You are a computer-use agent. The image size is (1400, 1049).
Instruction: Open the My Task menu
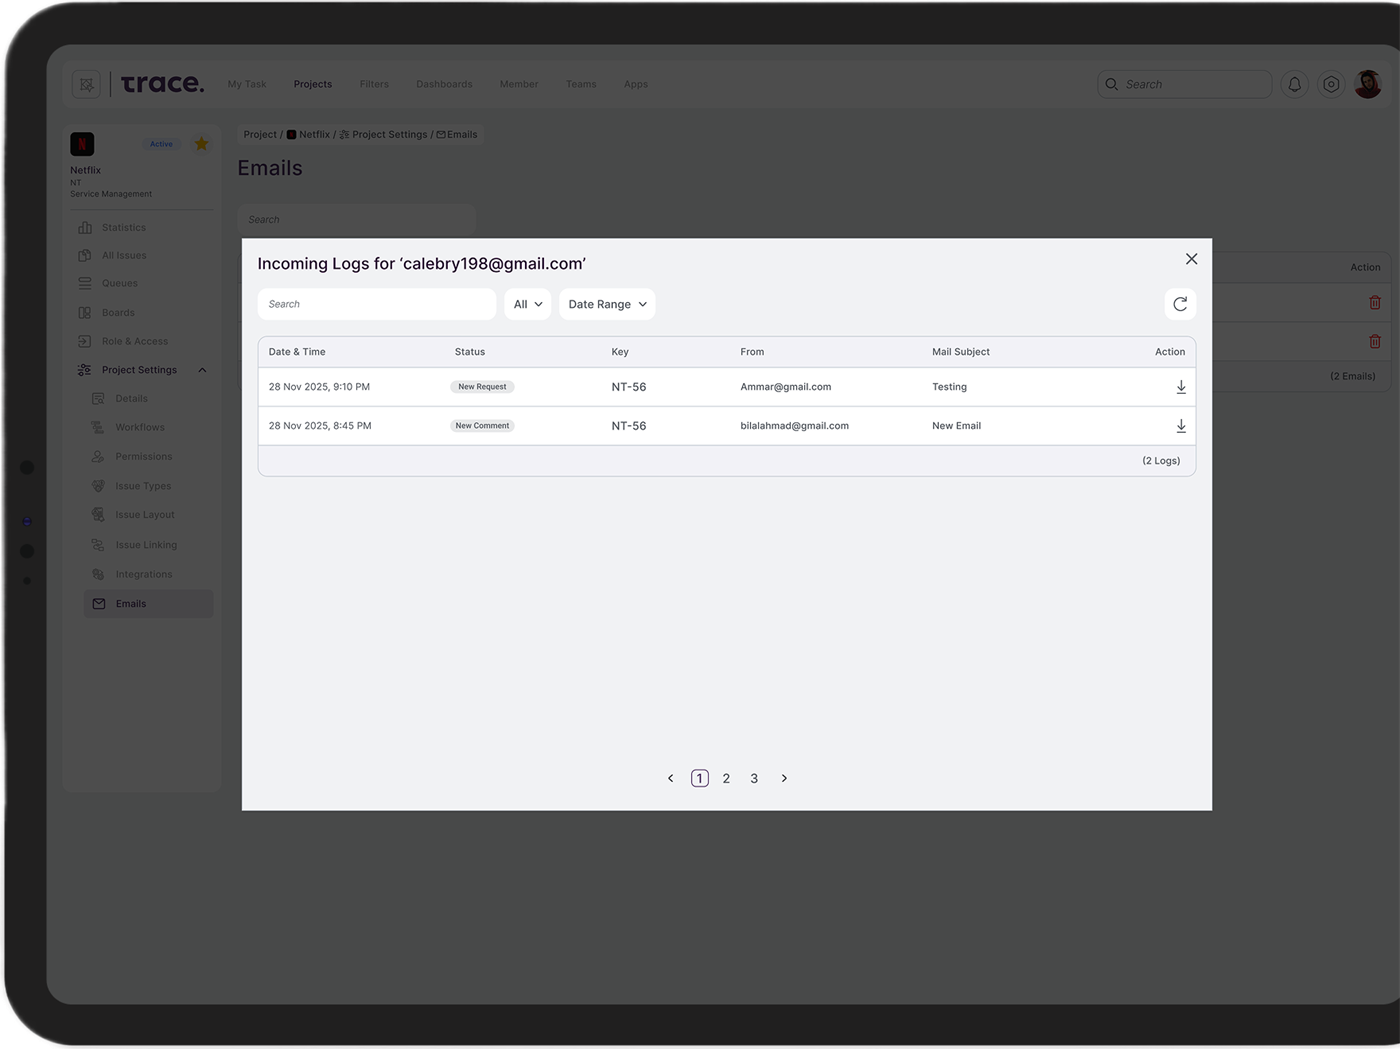click(x=247, y=84)
